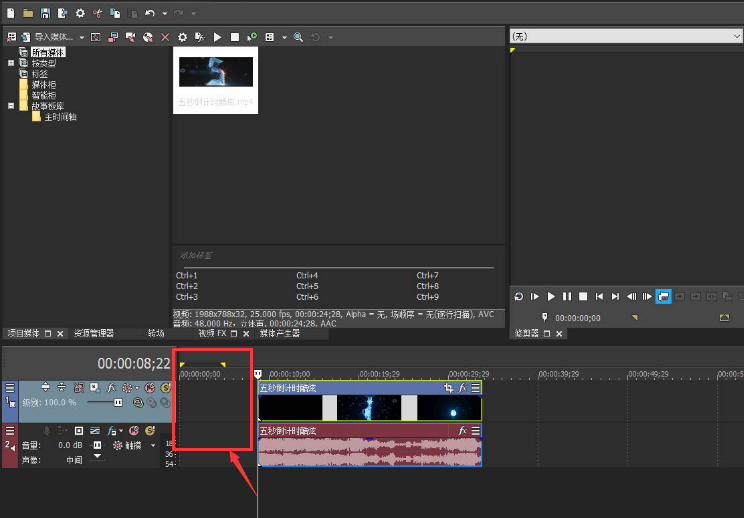Switch to the 视频 FX tab
The height and width of the screenshot is (518, 744).
click(212, 333)
